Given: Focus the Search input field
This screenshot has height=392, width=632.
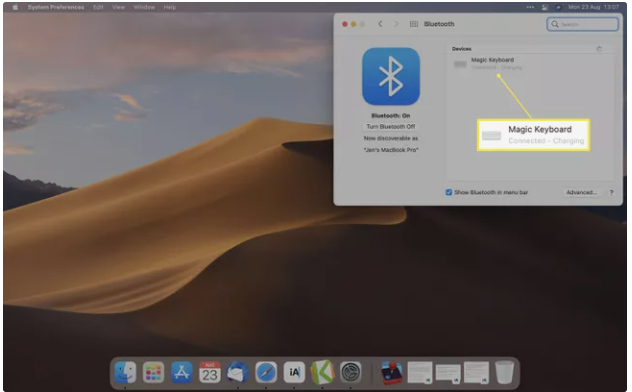Looking at the screenshot, I should pos(582,24).
